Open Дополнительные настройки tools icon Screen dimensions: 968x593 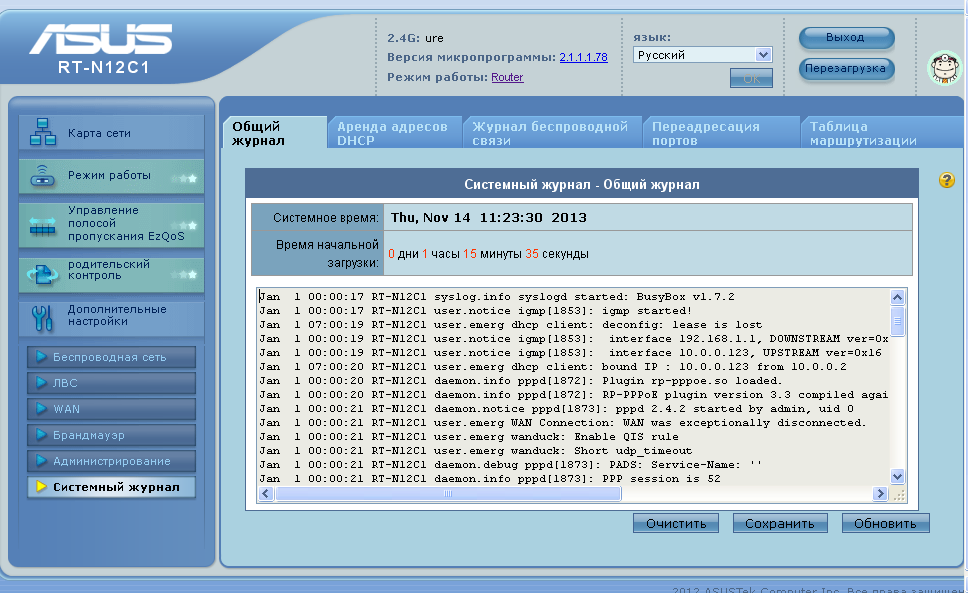pos(43,318)
